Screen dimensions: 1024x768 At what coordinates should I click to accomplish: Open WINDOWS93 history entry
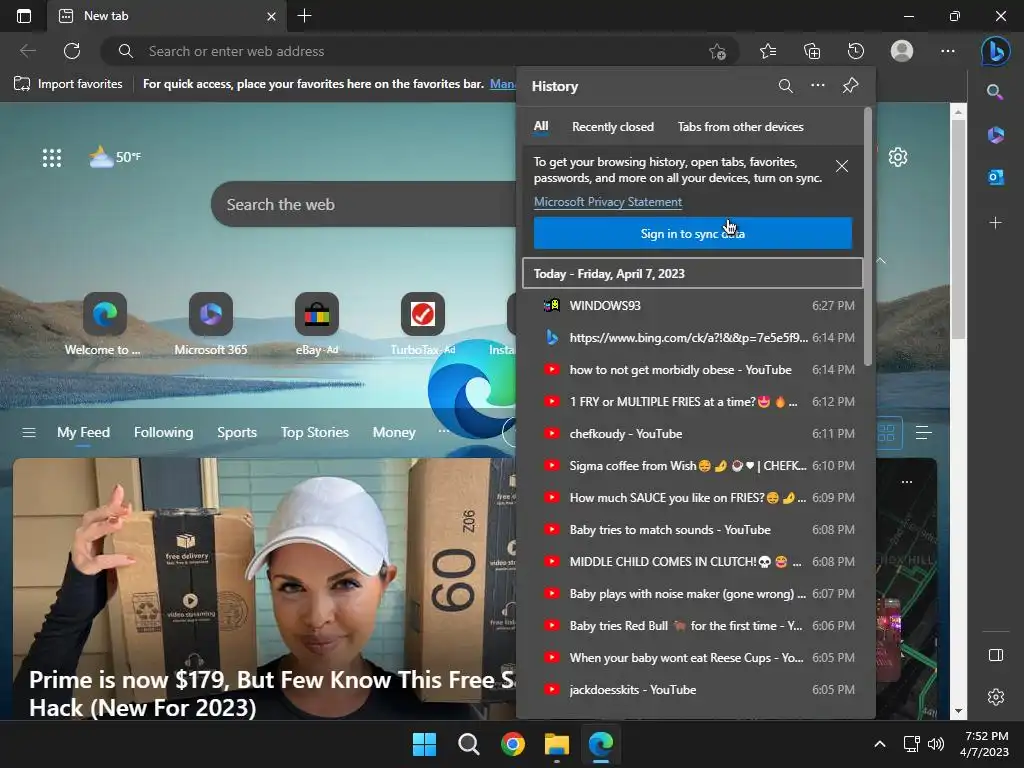pos(692,306)
